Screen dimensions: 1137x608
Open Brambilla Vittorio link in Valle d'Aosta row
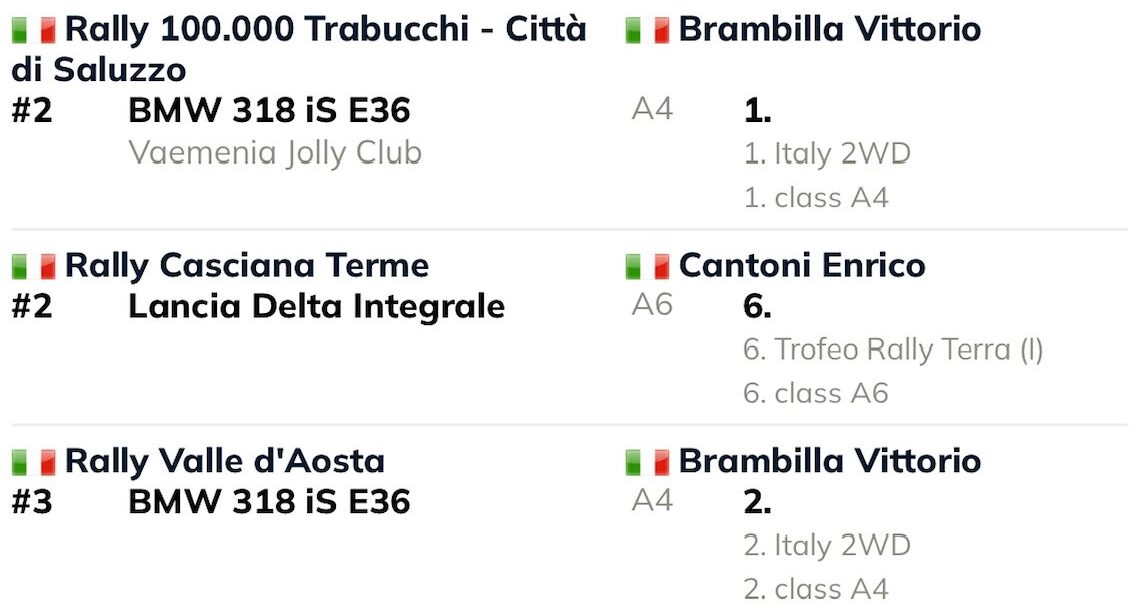tap(830, 461)
